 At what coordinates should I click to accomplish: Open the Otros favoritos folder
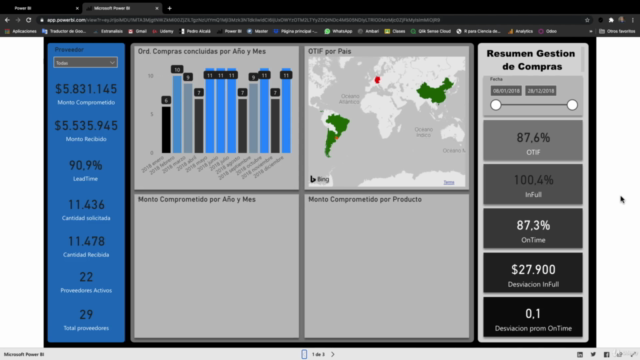tap(617, 31)
